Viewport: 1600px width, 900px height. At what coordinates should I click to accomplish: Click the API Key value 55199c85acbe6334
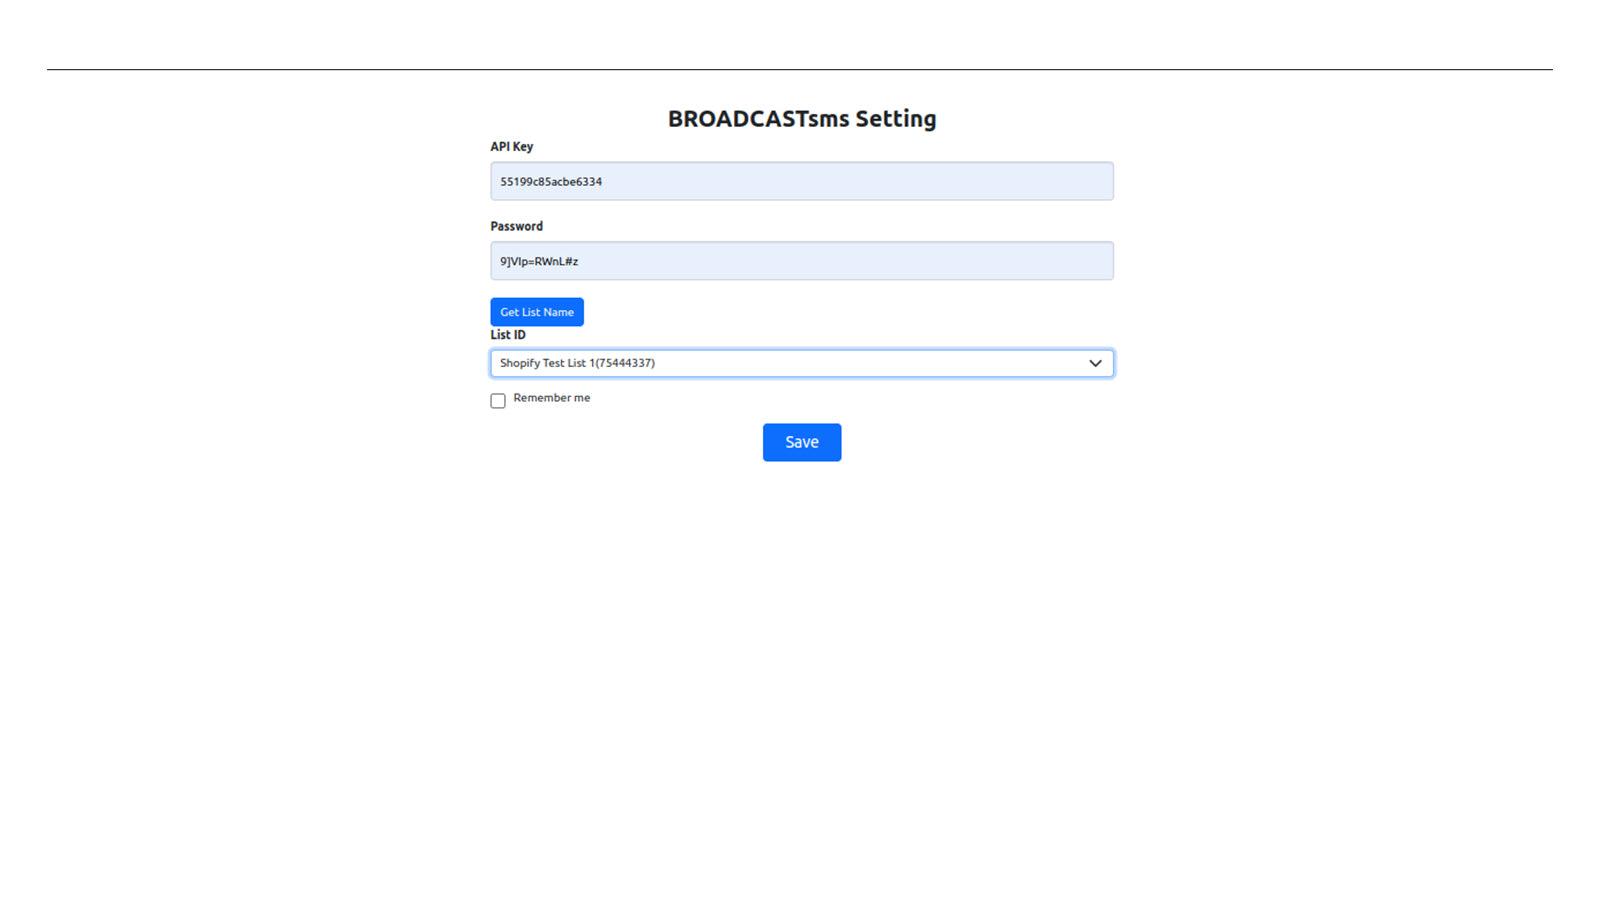pos(551,181)
